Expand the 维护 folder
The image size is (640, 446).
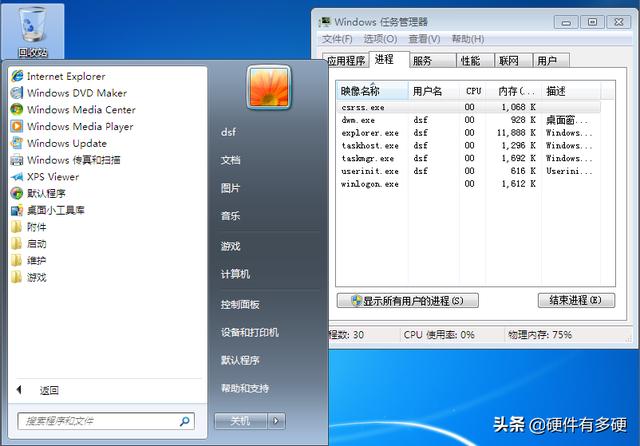[29, 260]
